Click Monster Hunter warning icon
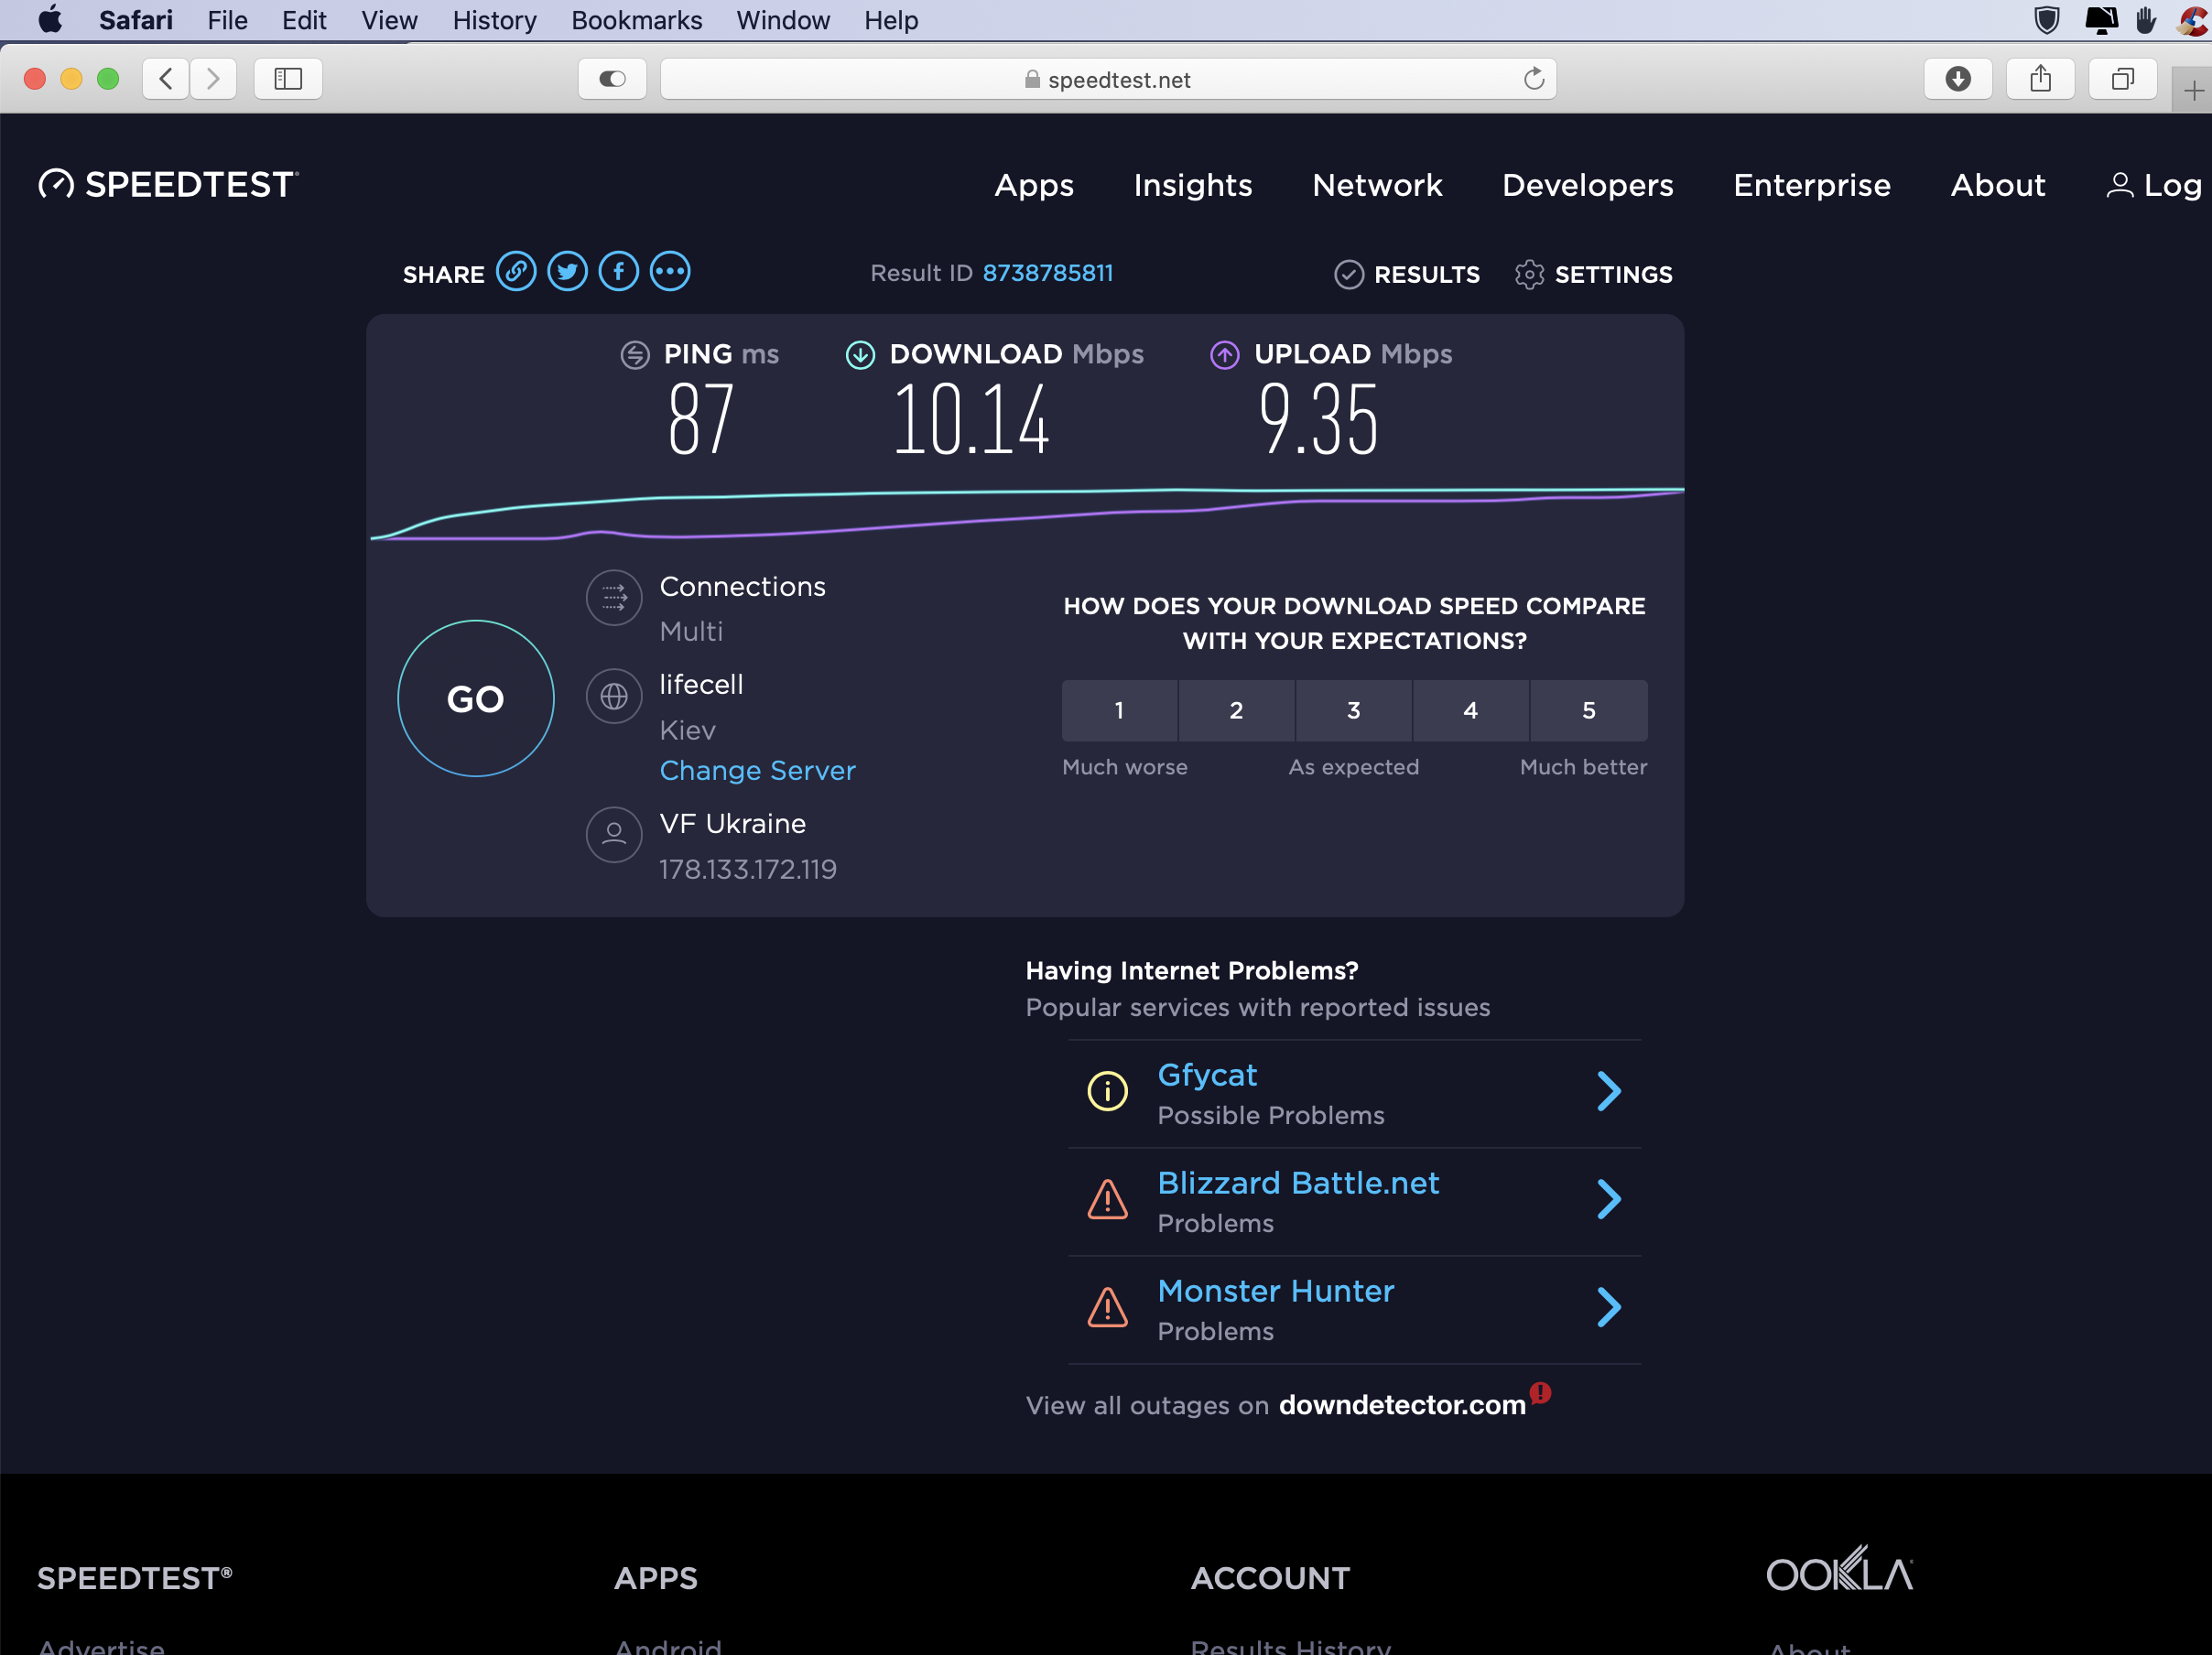This screenshot has height=1655, width=2212. 1107,1307
